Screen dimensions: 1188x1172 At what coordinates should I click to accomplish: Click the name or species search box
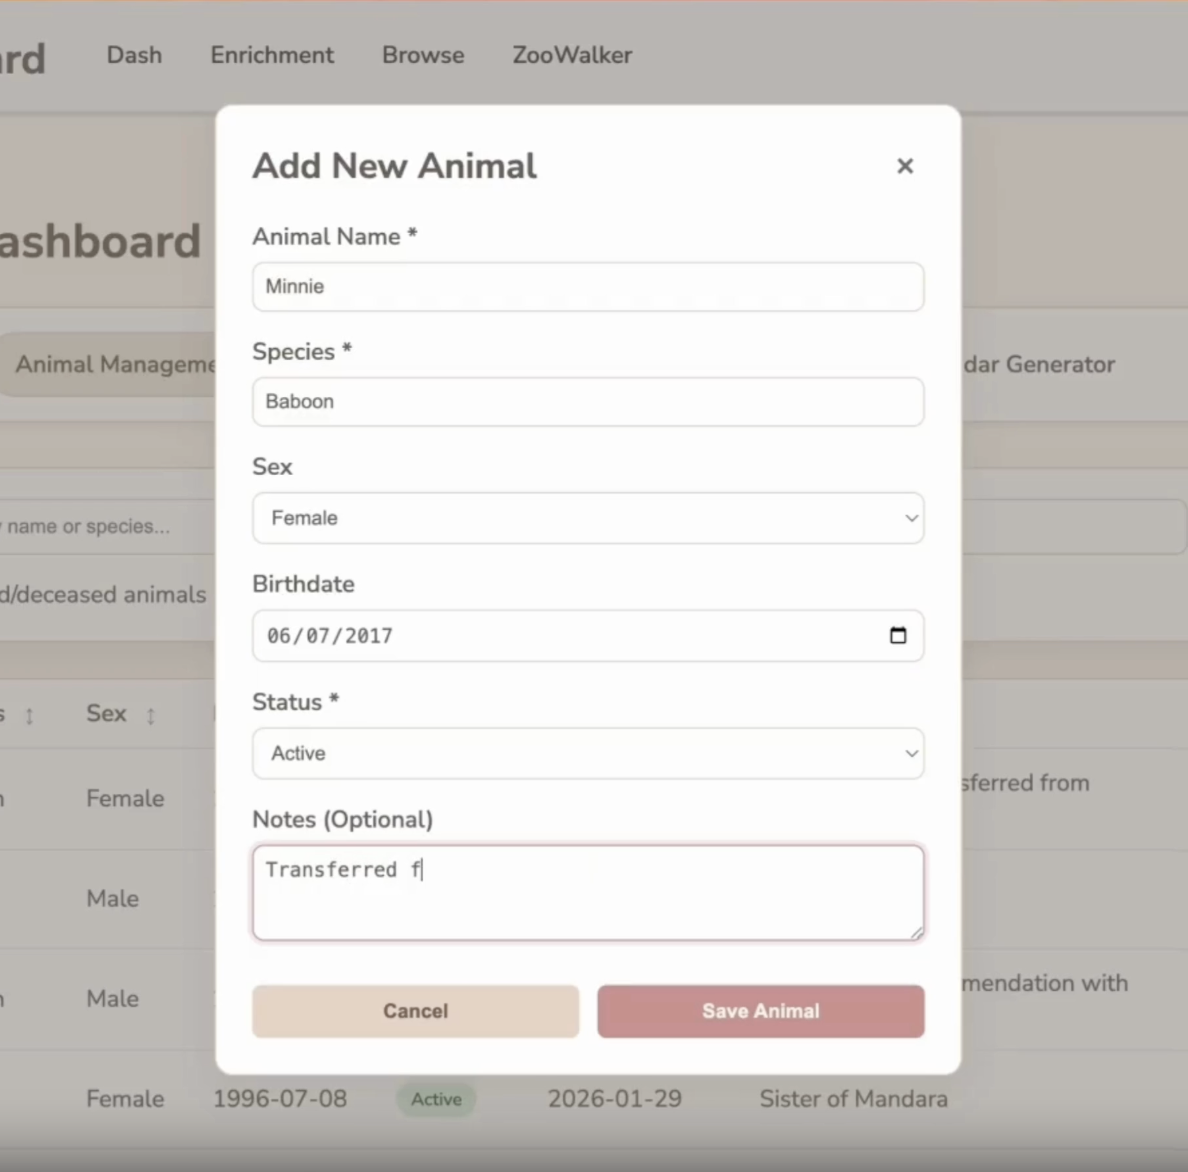point(100,526)
